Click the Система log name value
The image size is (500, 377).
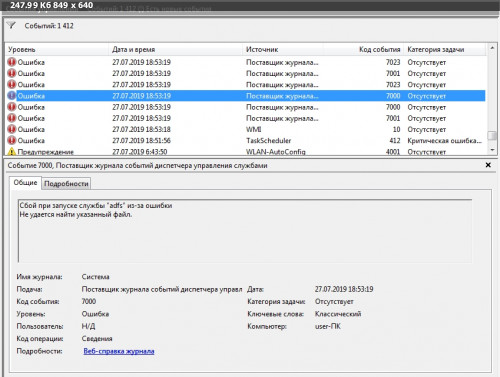click(95, 277)
